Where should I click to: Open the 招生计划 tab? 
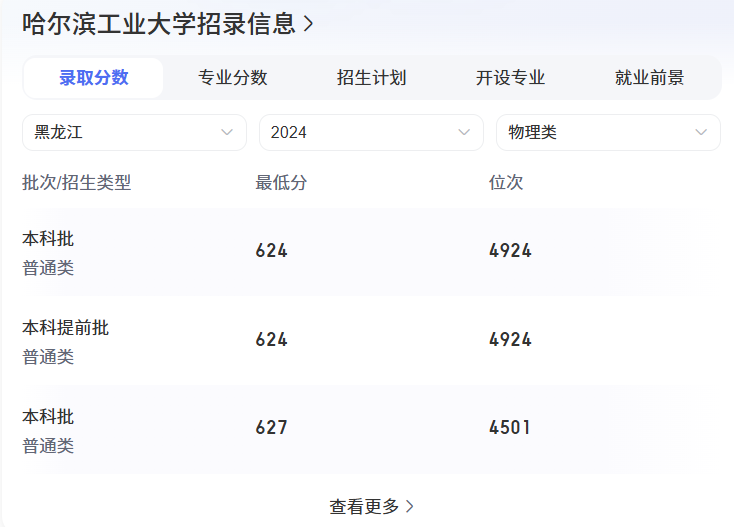coord(371,78)
